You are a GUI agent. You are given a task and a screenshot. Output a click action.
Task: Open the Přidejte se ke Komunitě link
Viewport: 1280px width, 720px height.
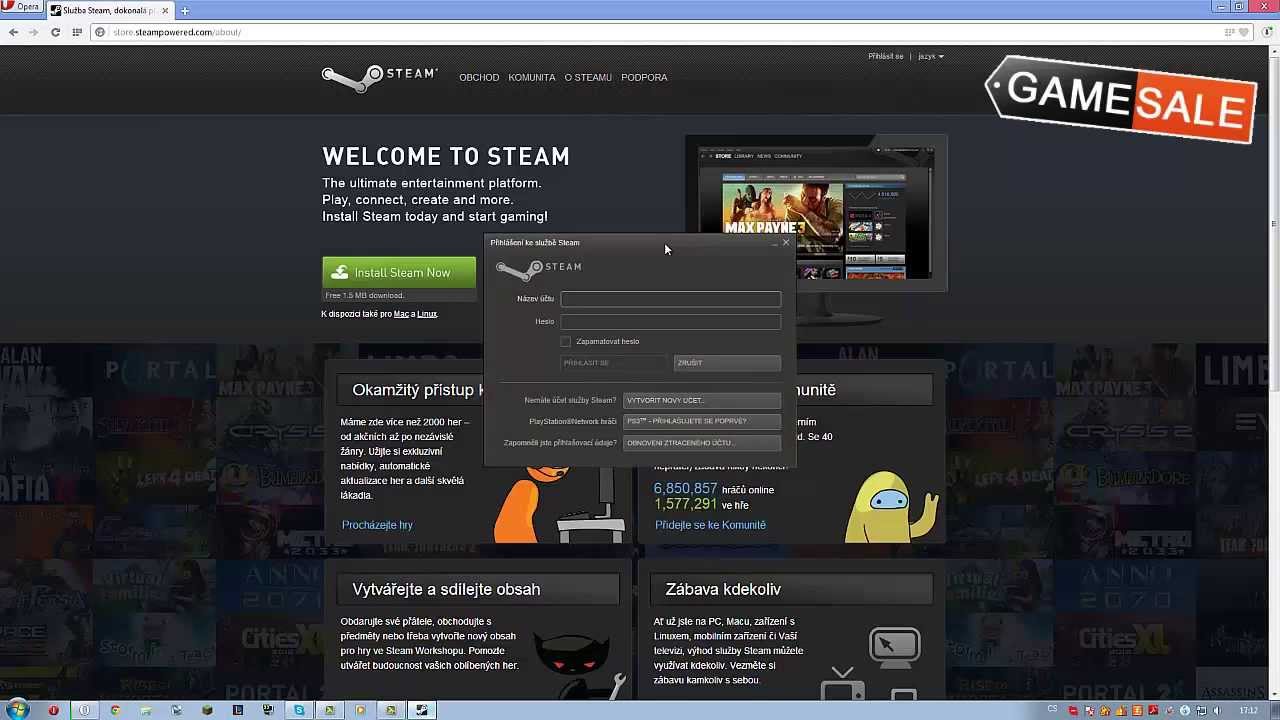pyautogui.click(x=710, y=525)
